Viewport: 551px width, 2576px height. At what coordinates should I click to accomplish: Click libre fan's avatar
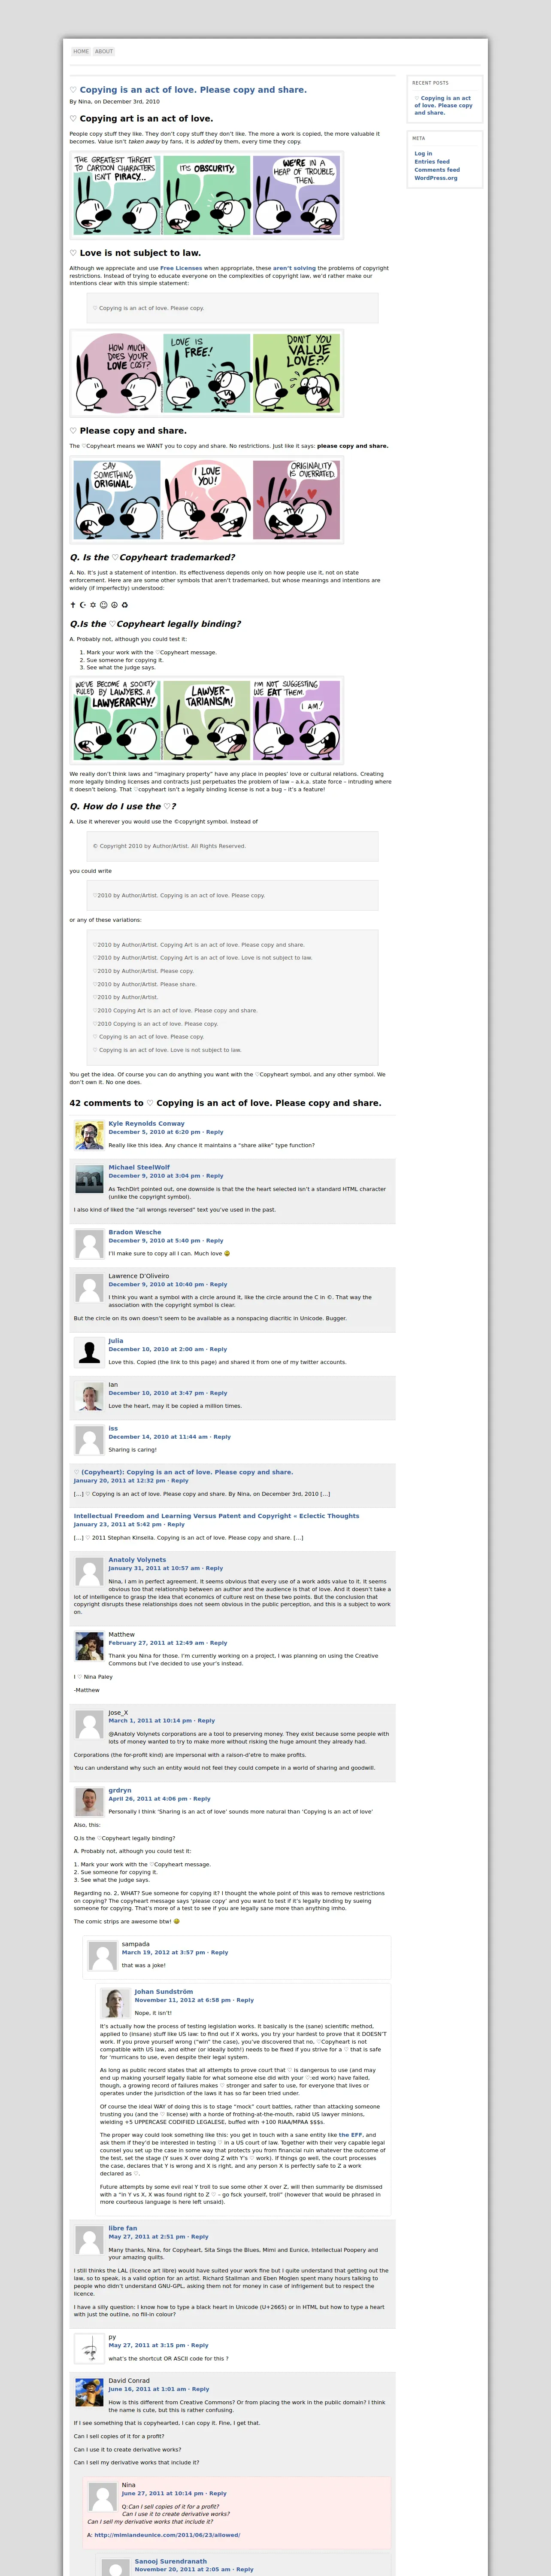[89, 2240]
